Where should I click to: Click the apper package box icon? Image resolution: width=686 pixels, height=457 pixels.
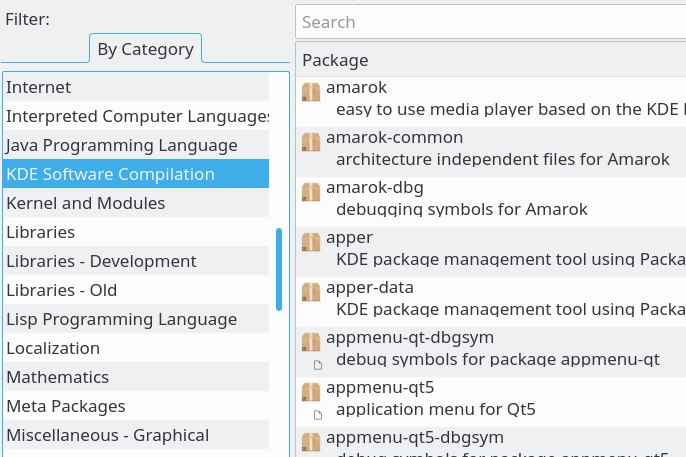311,242
